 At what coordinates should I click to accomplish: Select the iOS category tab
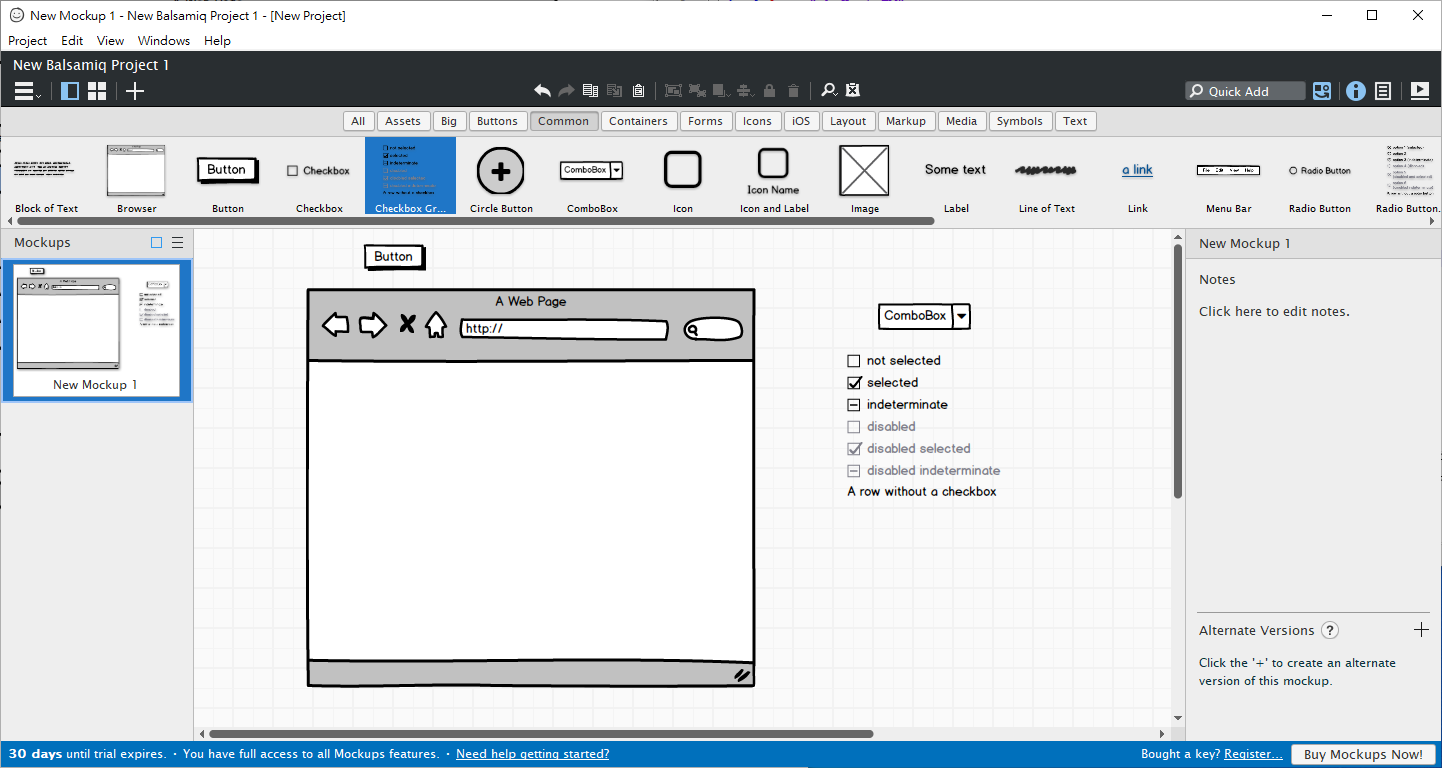click(801, 121)
